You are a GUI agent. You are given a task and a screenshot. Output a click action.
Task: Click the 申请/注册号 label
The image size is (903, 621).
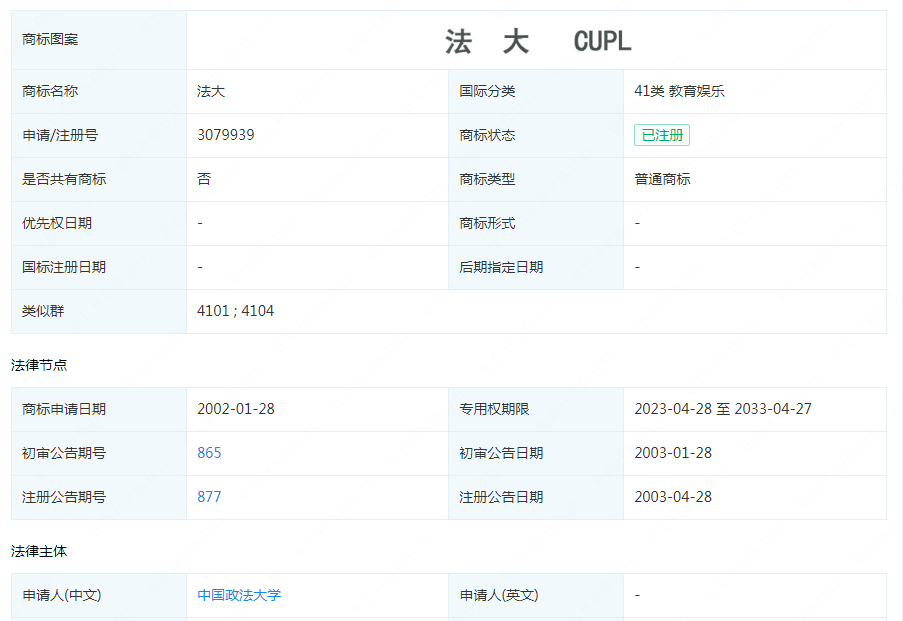pyautogui.click(x=60, y=135)
